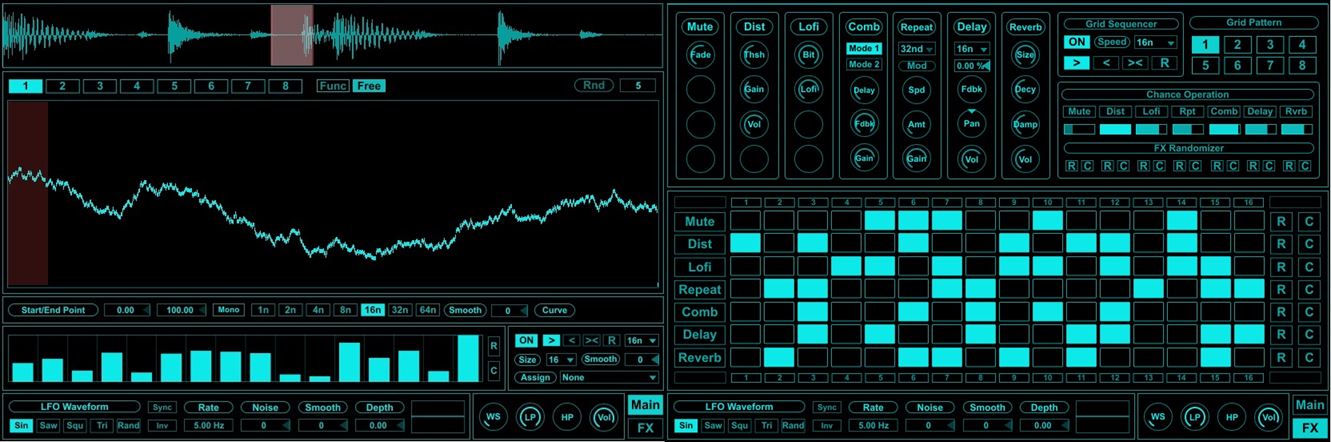Click the Thsh knob under Dist
Viewport: 1331px width, 442px height.
click(x=754, y=55)
